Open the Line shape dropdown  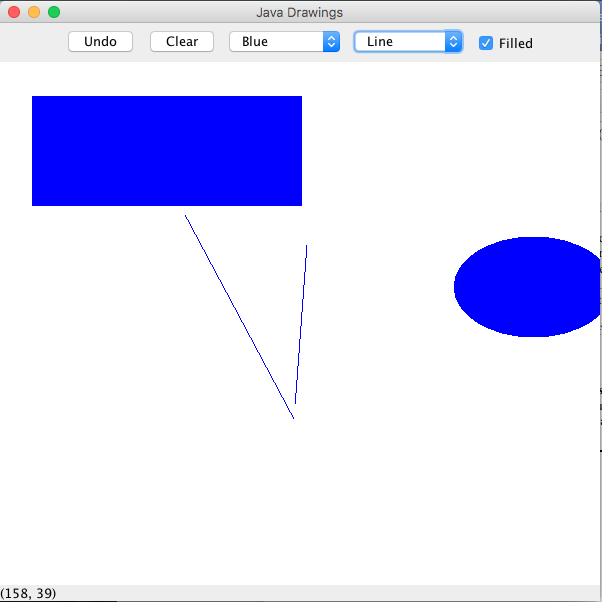pos(408,41)
